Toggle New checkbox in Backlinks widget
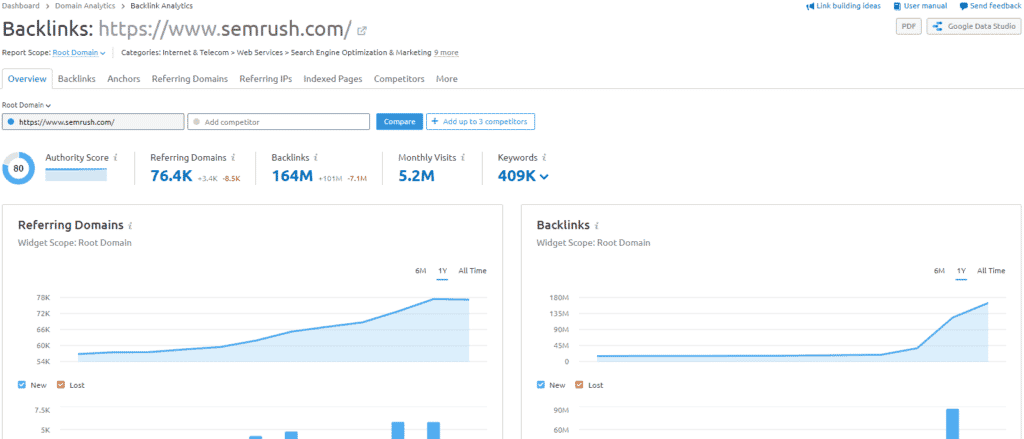Screen dimensions: 1024x439 pos(540,385)
